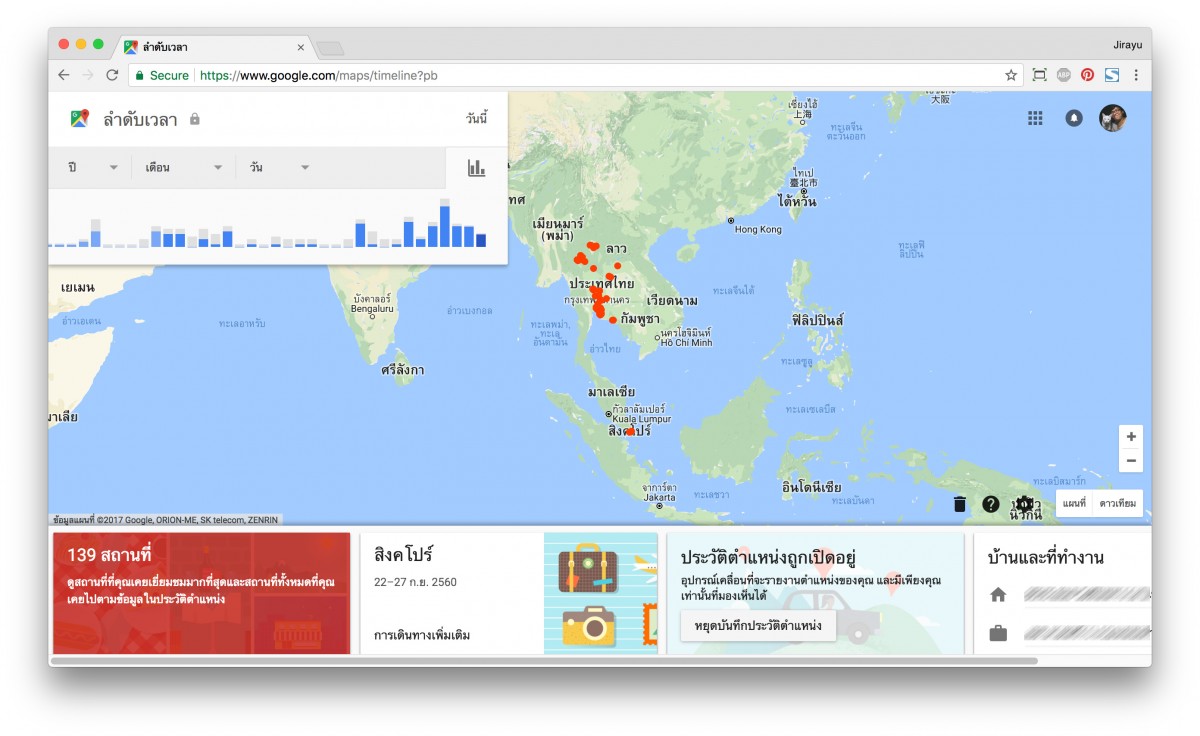1200x736 pixels.
Task: Click the Jakarta city label
Action: pyautogui.click(x=659, y=497)
